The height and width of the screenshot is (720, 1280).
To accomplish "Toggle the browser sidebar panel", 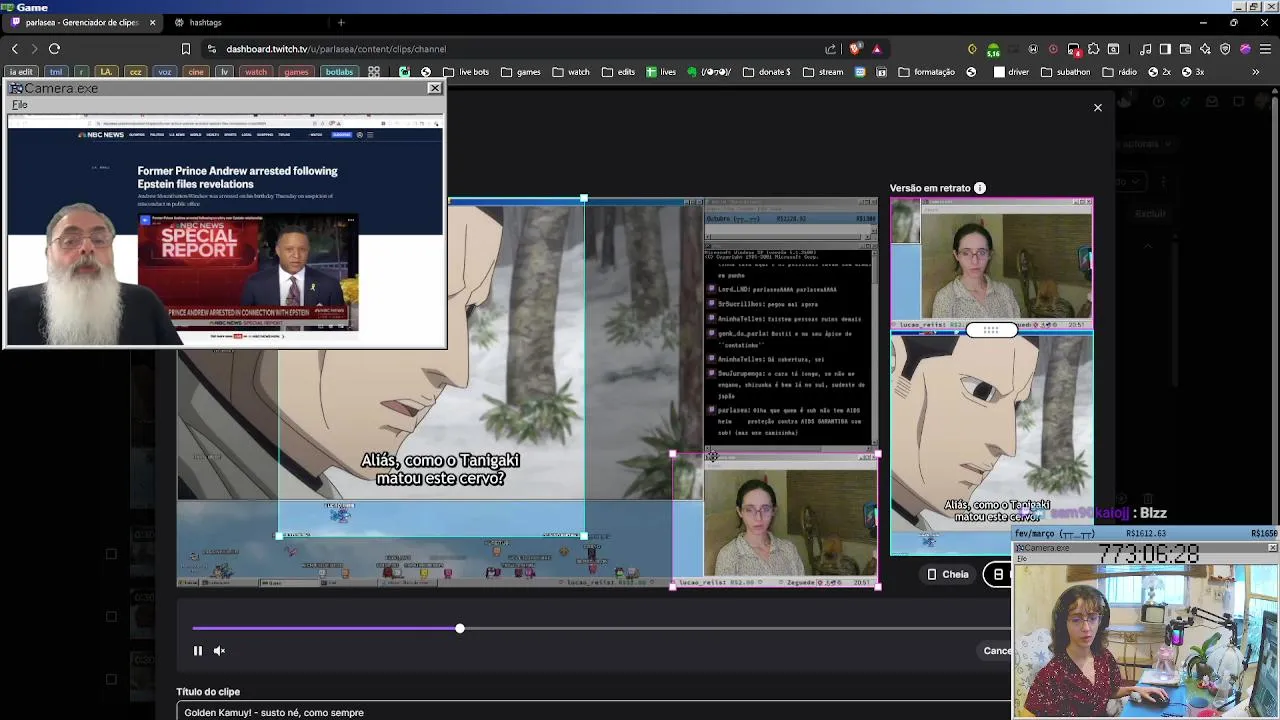I will [x=1165, y=48].
